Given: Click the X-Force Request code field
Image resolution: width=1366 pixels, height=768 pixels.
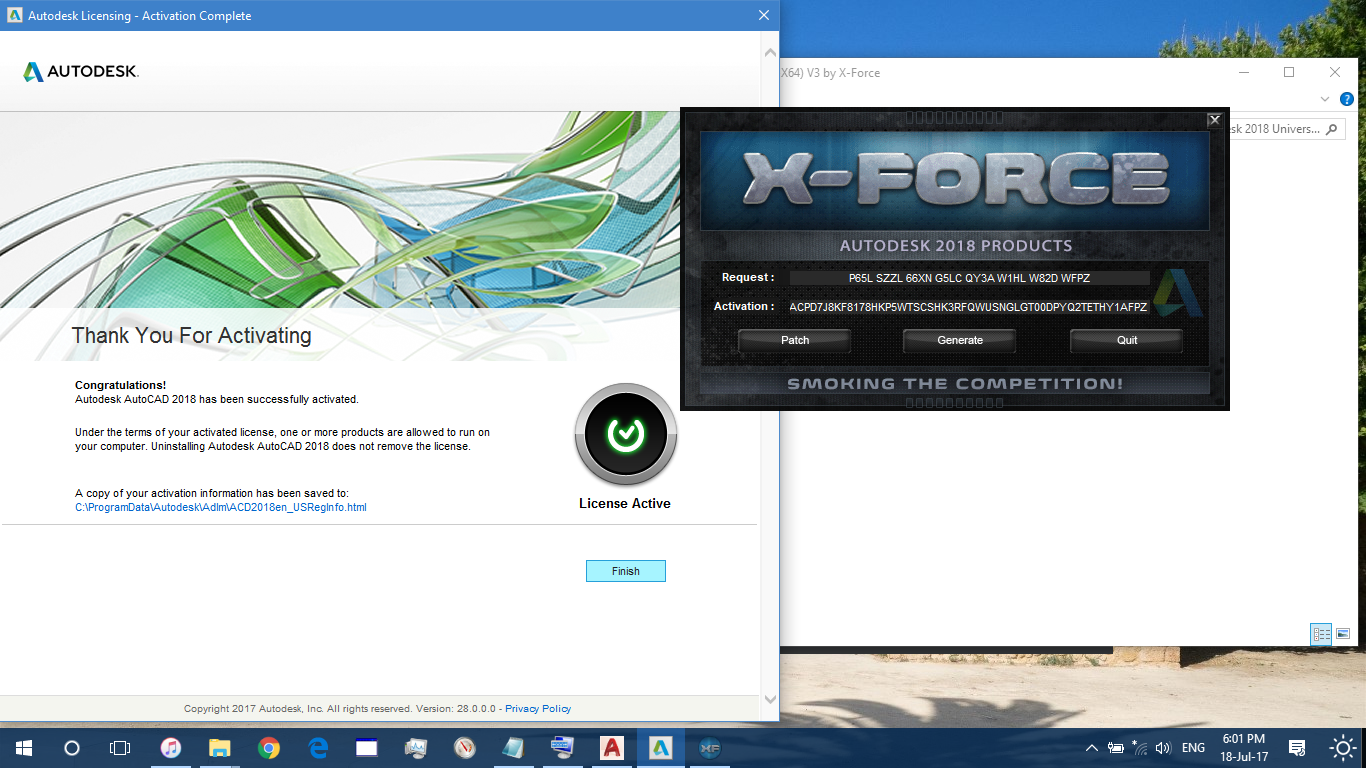Looking at the screenshot, I should (x=969, y=278).
